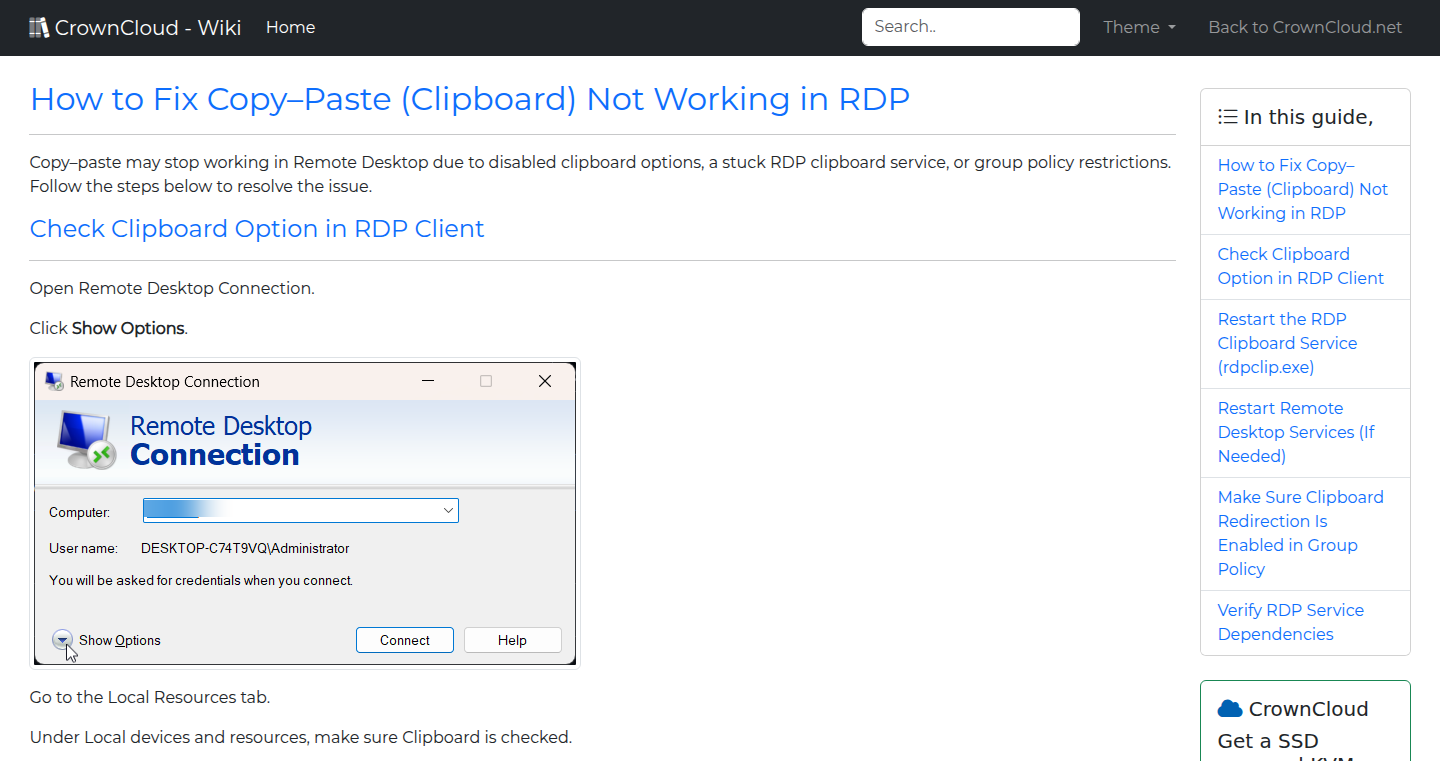
Task: Click the Connect button in the dialog
Action: point(404,639)
